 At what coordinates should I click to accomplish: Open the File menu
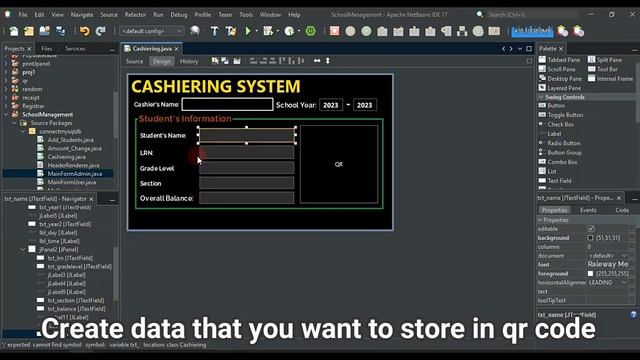23,15
